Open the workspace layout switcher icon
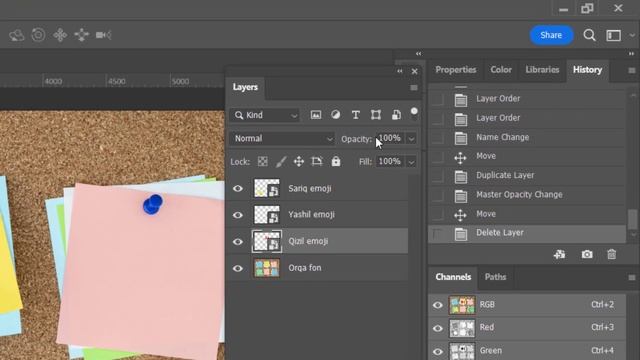The image size is (640, 360). tap(613, 36)
